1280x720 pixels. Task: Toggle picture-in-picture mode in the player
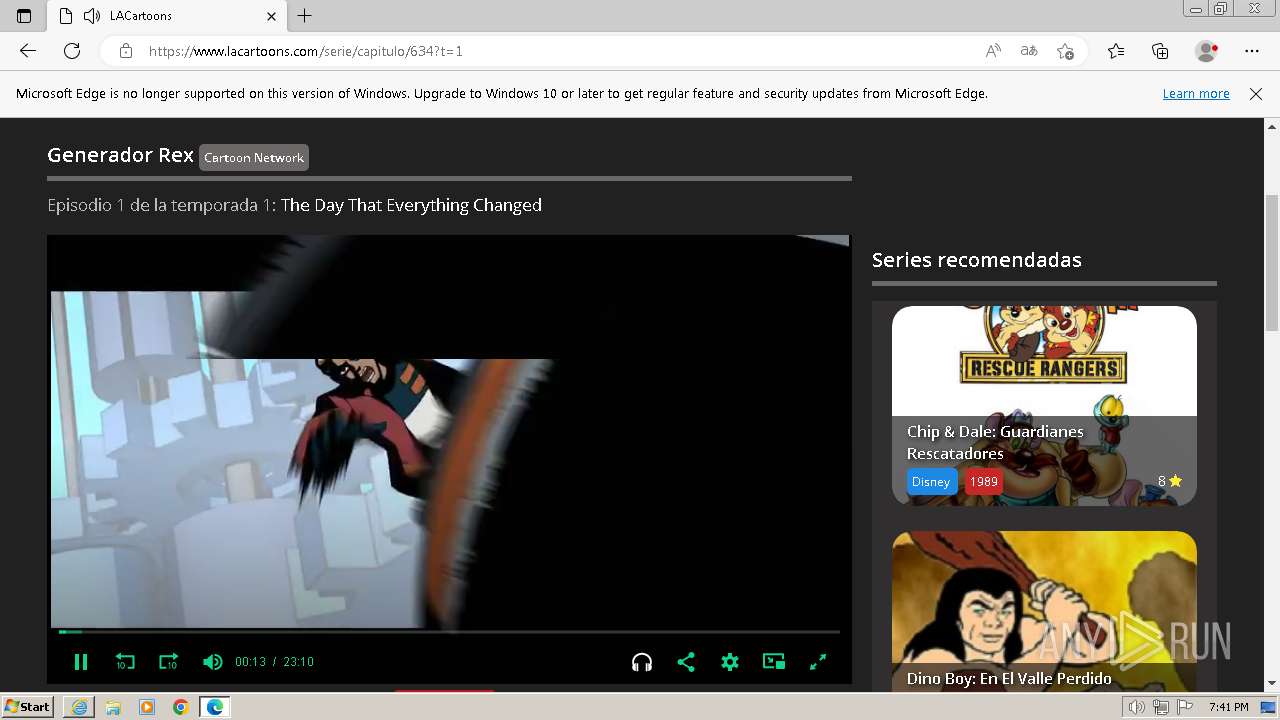click(x=774, y=662)
